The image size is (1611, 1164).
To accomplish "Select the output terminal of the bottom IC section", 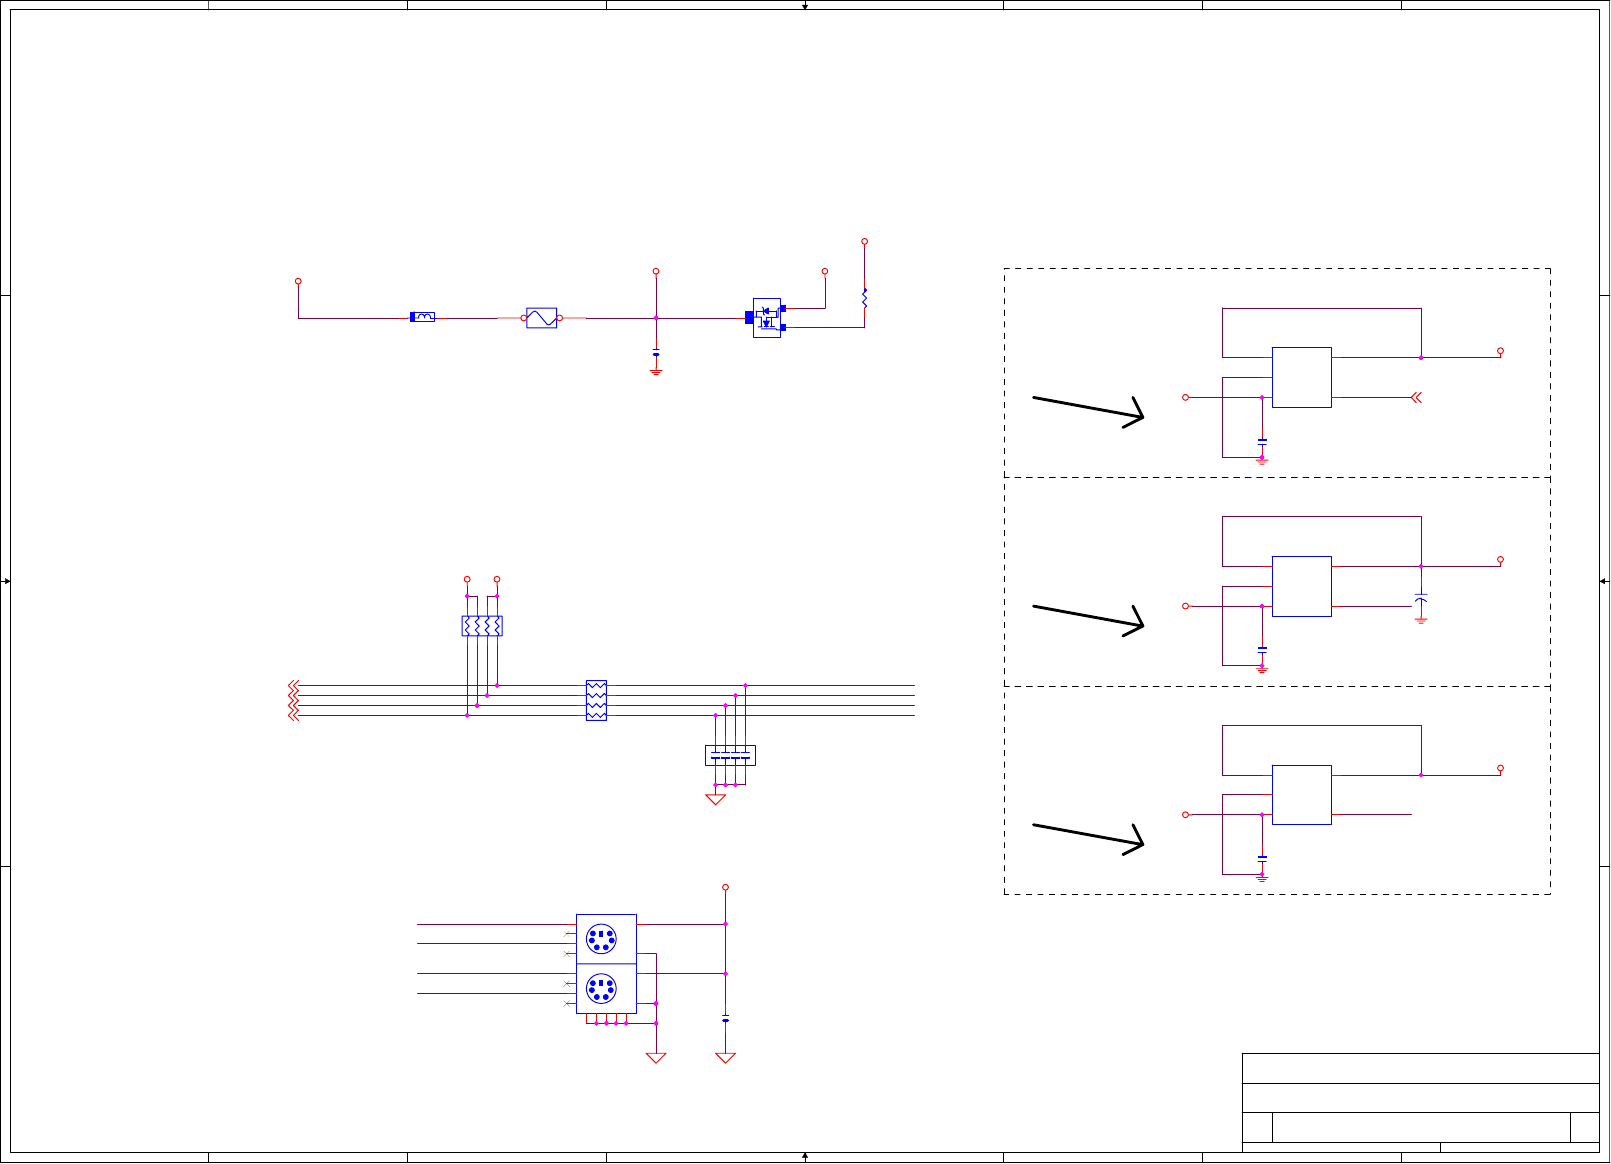I will (x=1500, y=769).
